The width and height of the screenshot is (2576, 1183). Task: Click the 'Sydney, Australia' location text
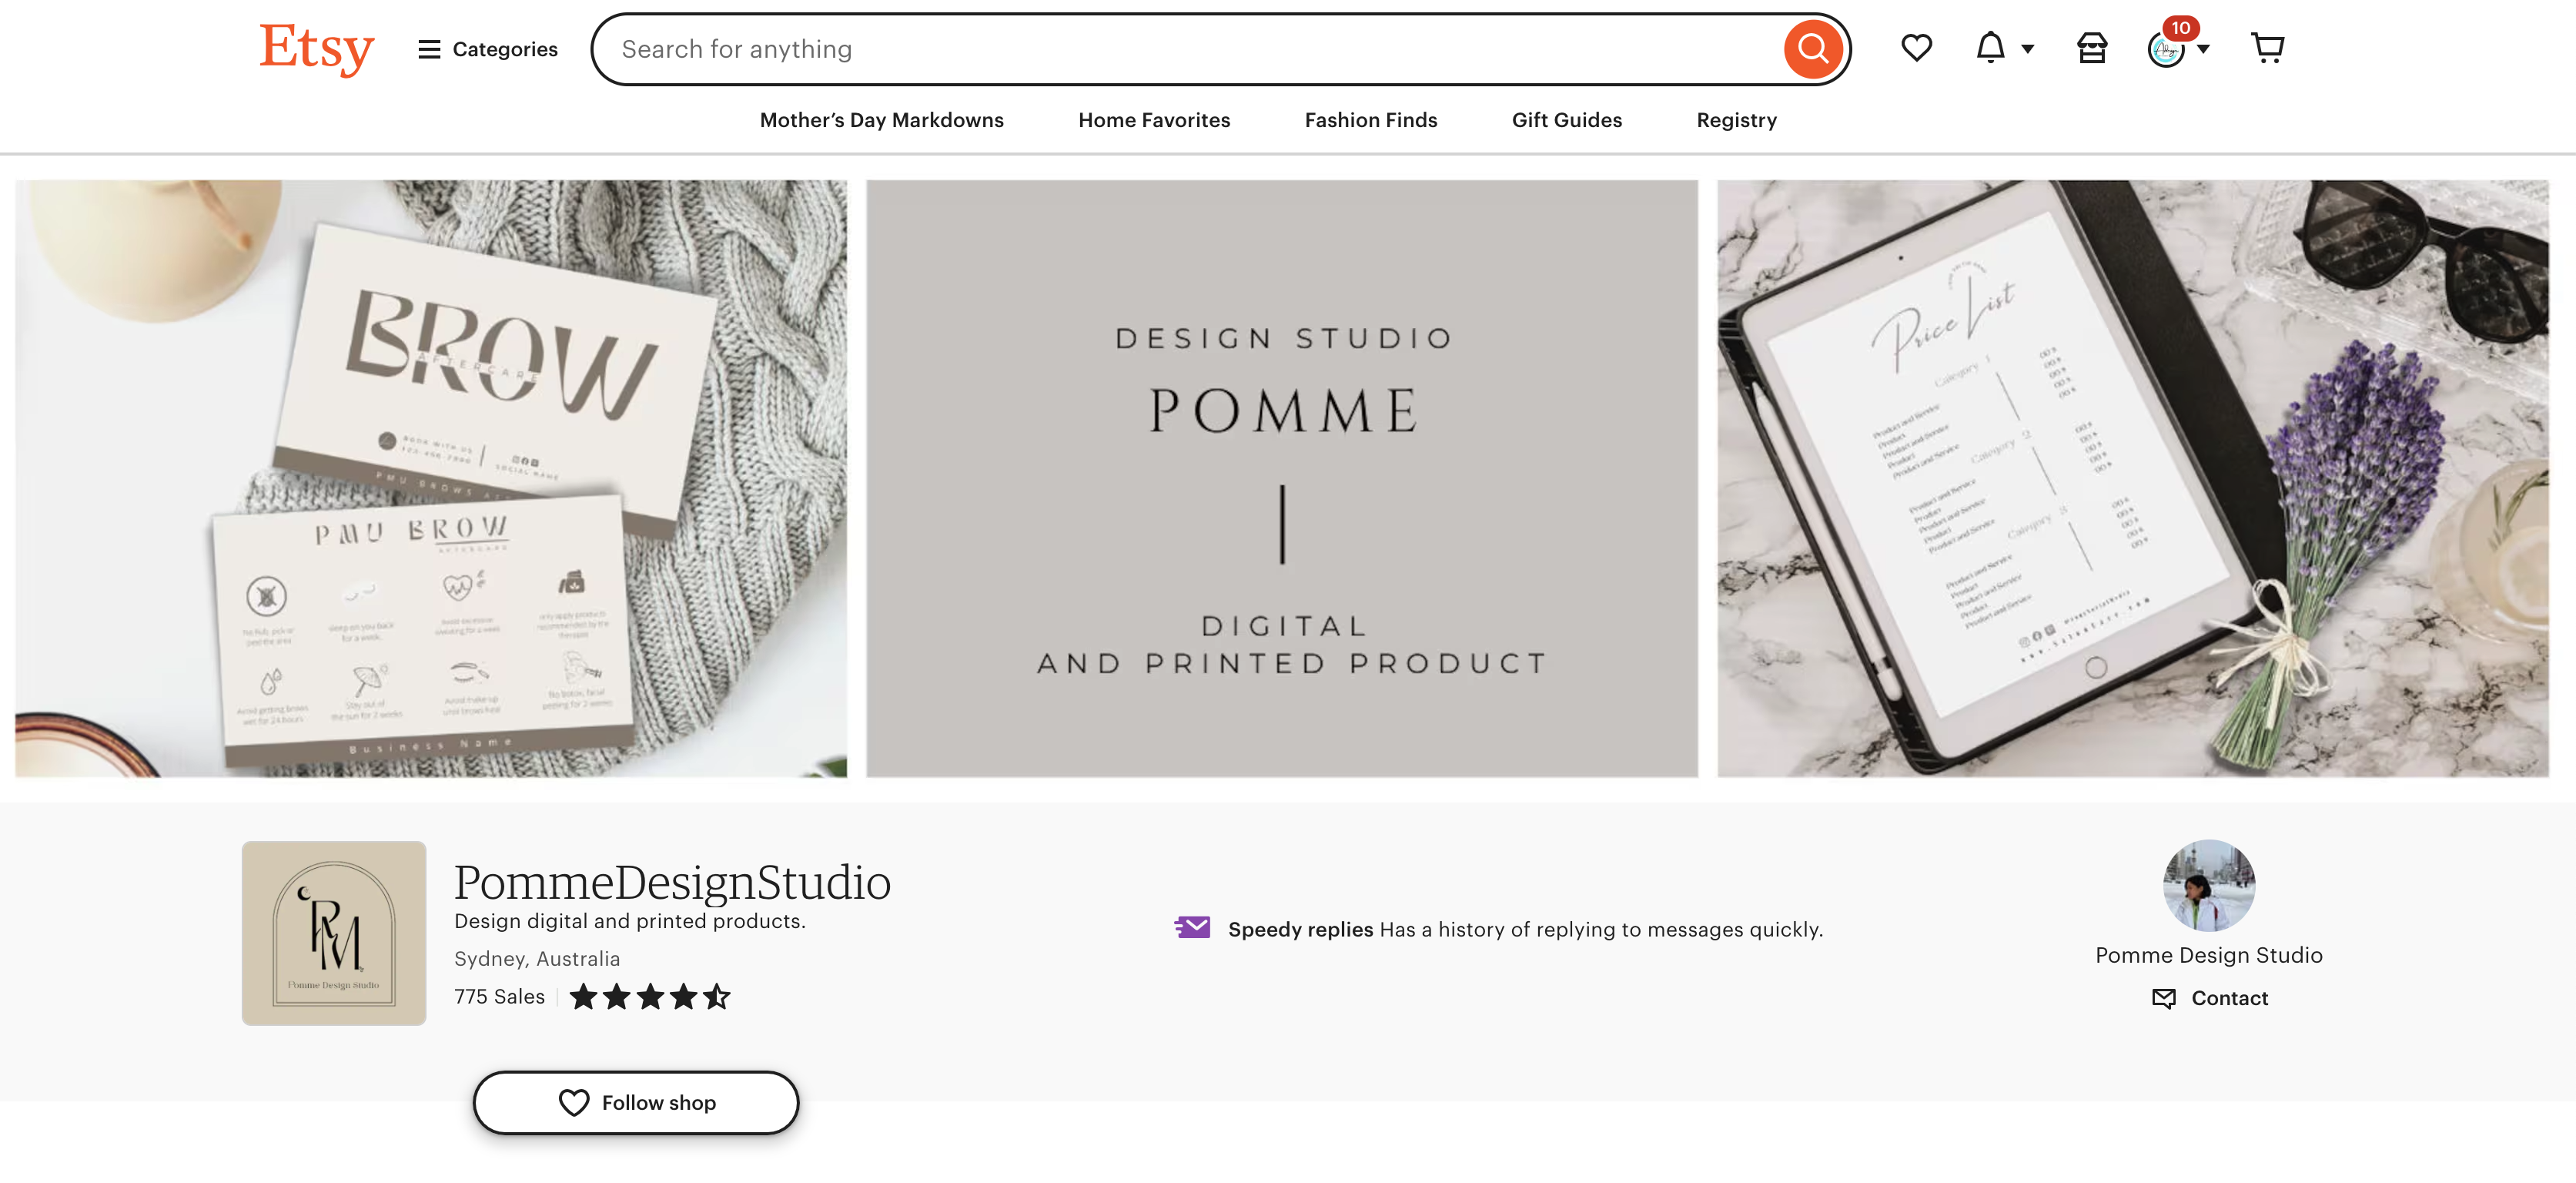(537, 958)
